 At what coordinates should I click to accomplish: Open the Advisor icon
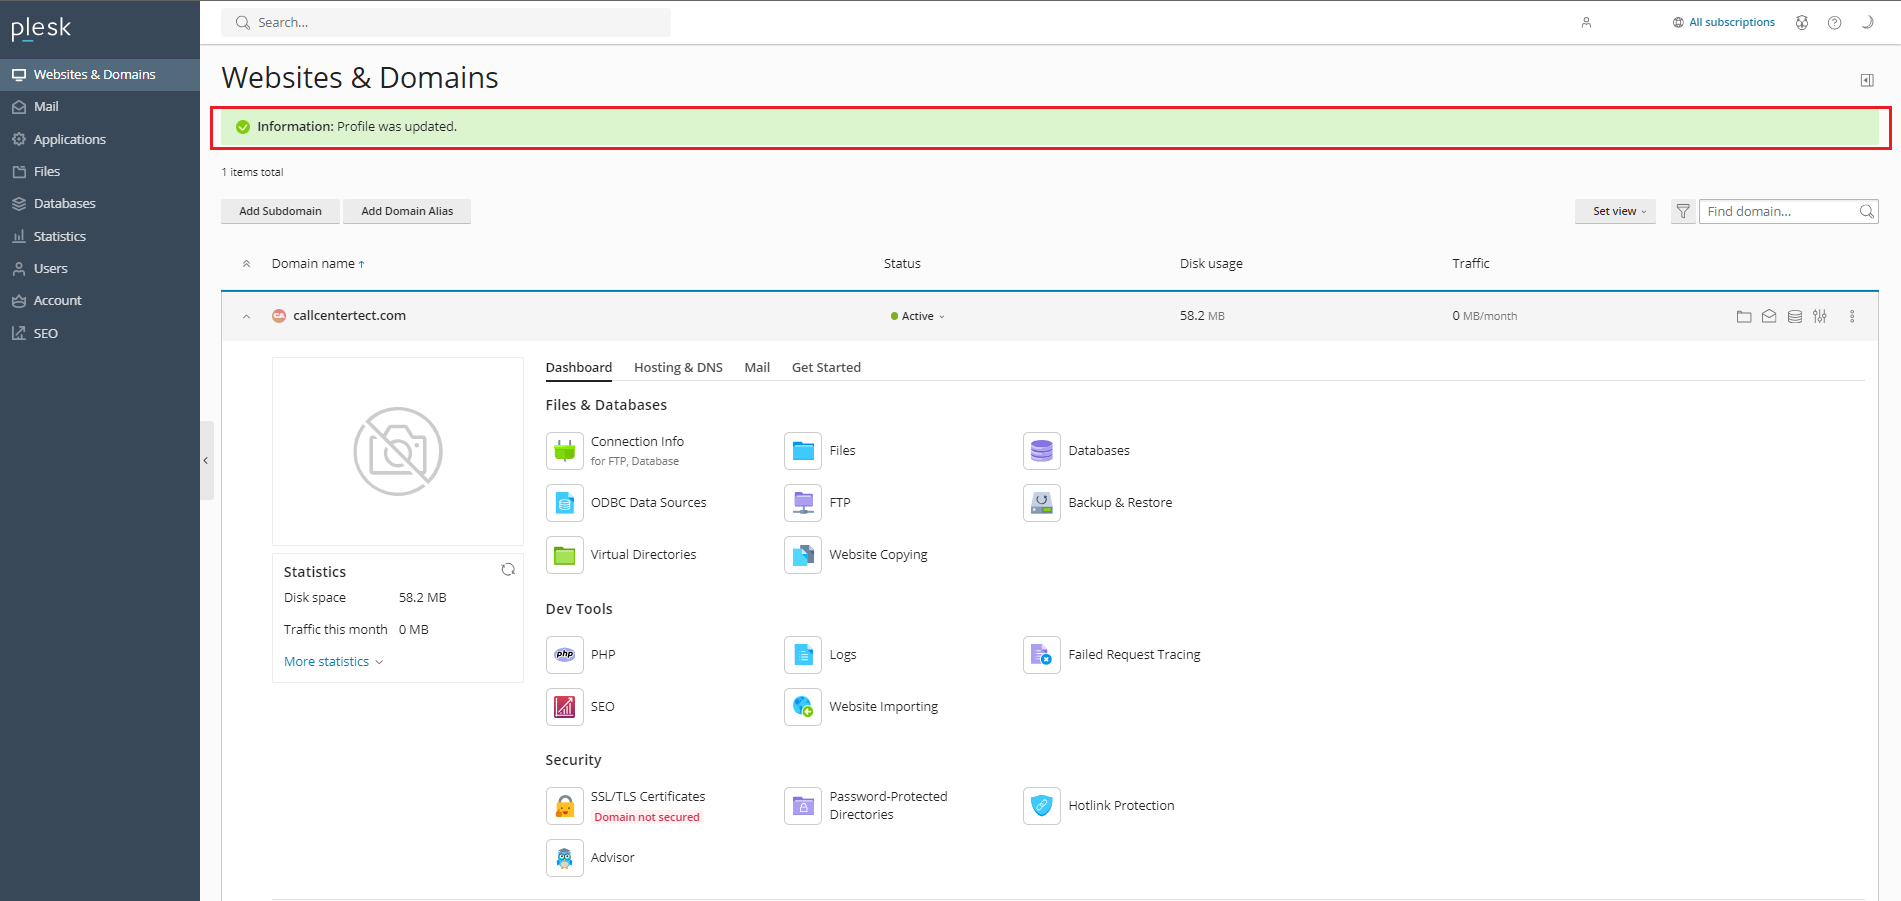(564, 858)
